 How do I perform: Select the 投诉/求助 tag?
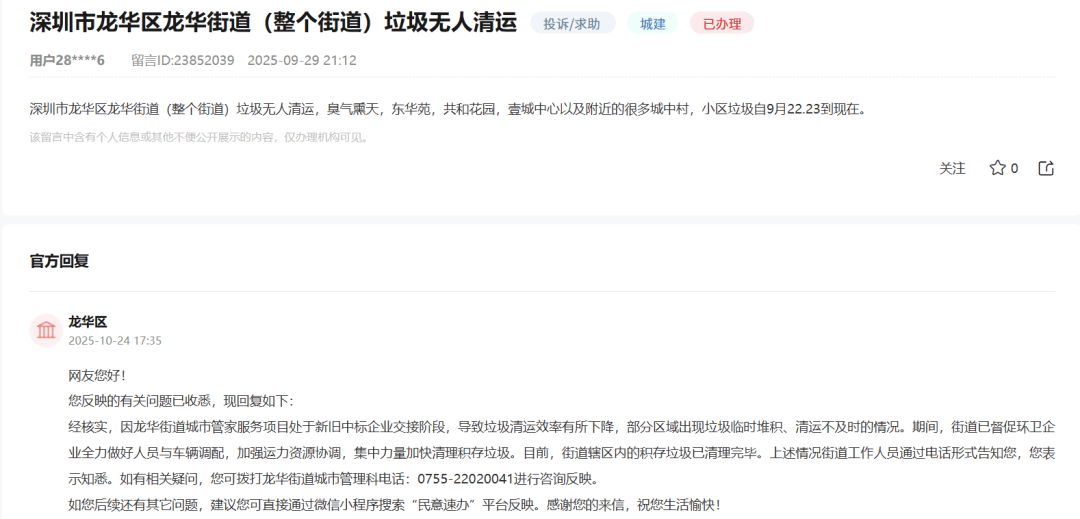pos(573,23)
